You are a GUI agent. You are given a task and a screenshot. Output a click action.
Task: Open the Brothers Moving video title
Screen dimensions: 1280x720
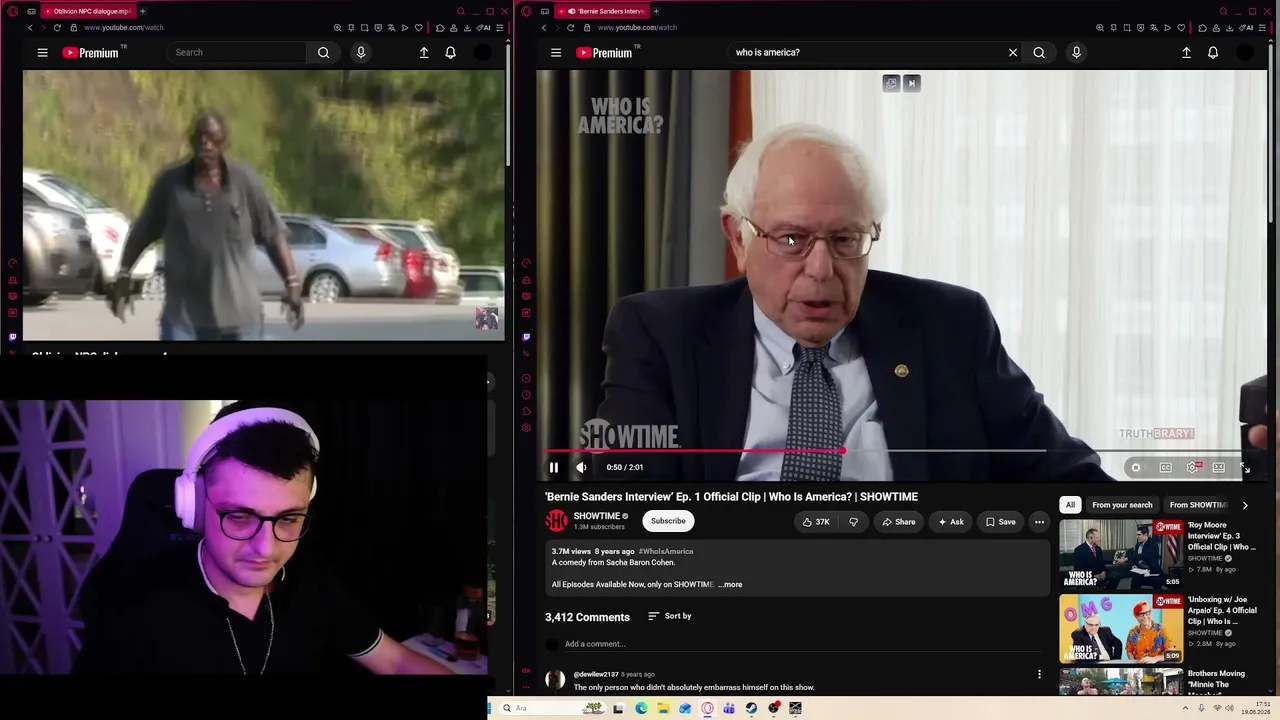coord(1216,684)
